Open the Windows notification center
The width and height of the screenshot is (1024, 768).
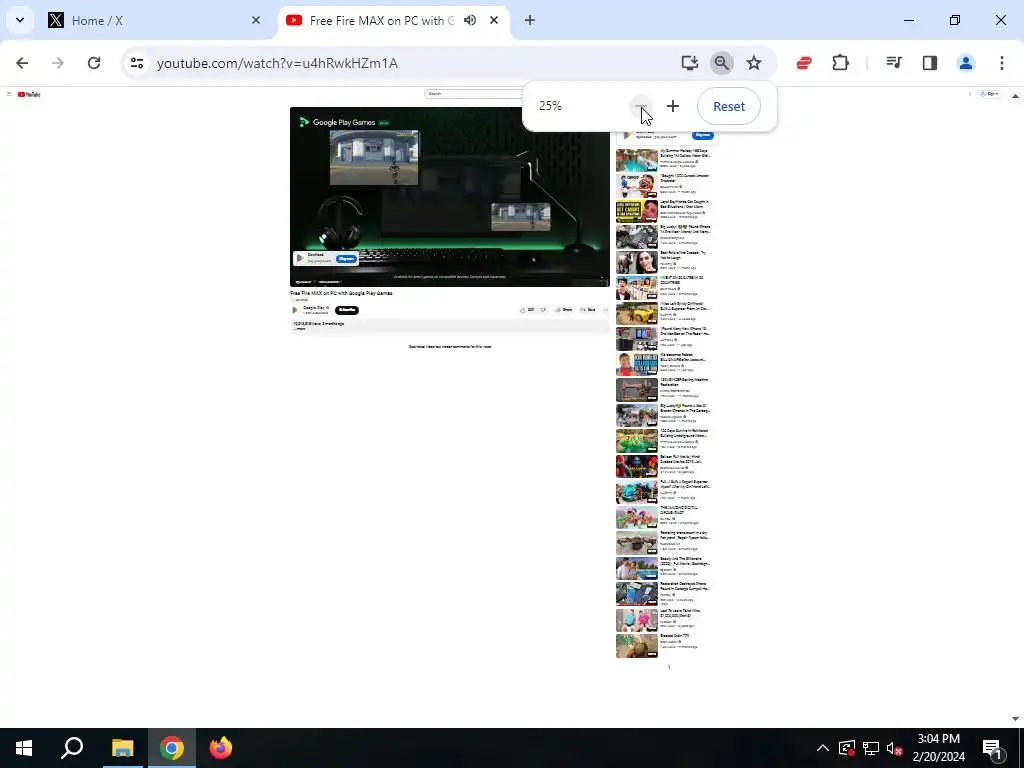[991, 748]
